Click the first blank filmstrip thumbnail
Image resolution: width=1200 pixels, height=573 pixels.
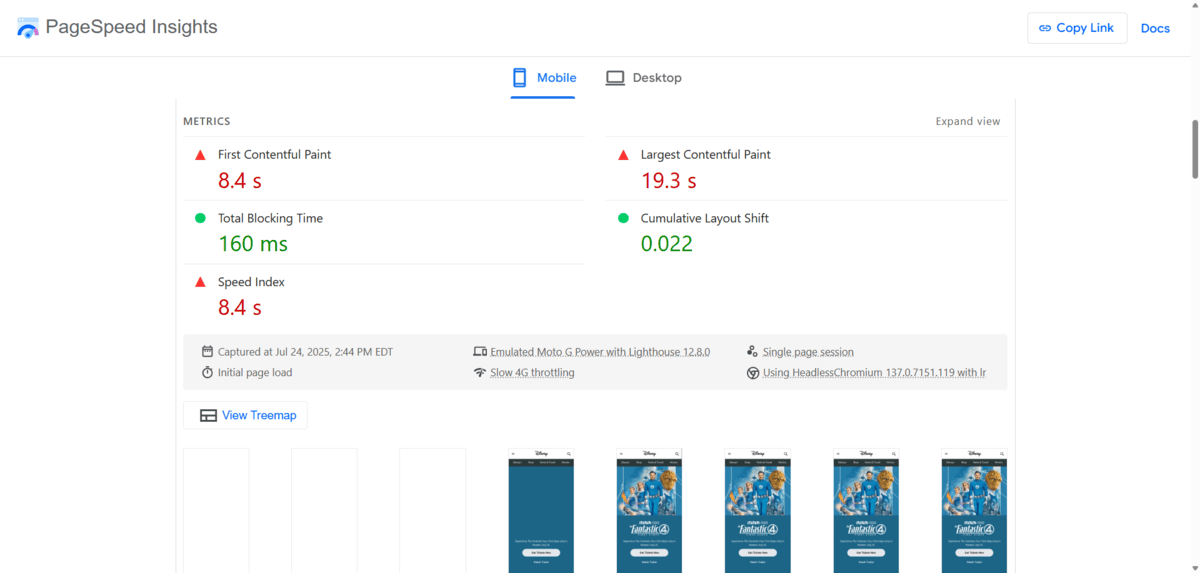click(216, 510)
